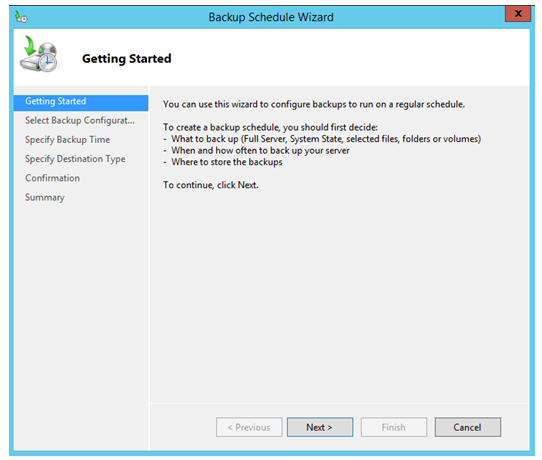The width and height of the screenshot is (542, 460).
Task: Close the Backup Schedule Wizard window
Action: tap(517, 14)
